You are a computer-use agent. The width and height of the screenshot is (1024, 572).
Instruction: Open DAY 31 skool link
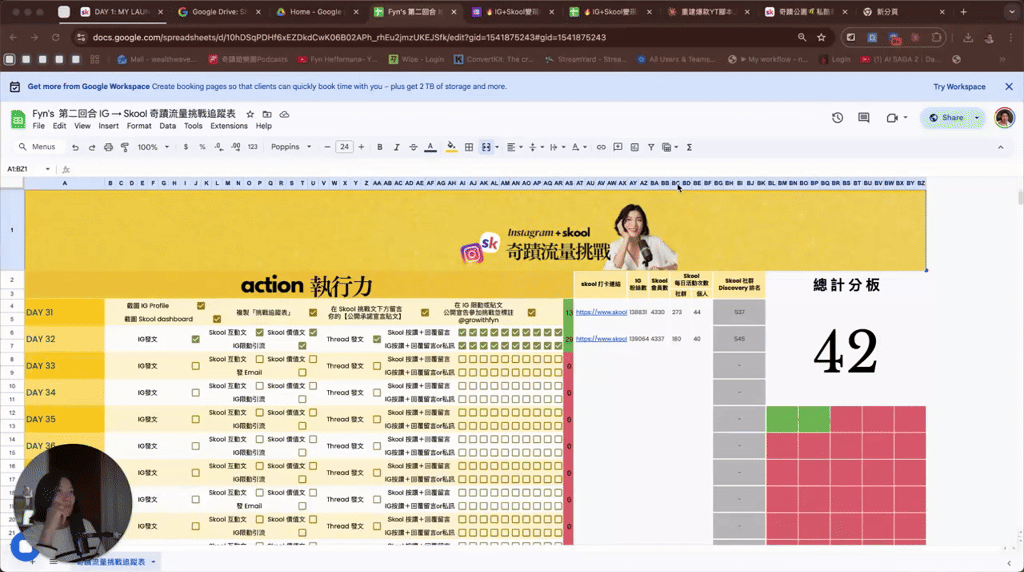coord(601,312)
